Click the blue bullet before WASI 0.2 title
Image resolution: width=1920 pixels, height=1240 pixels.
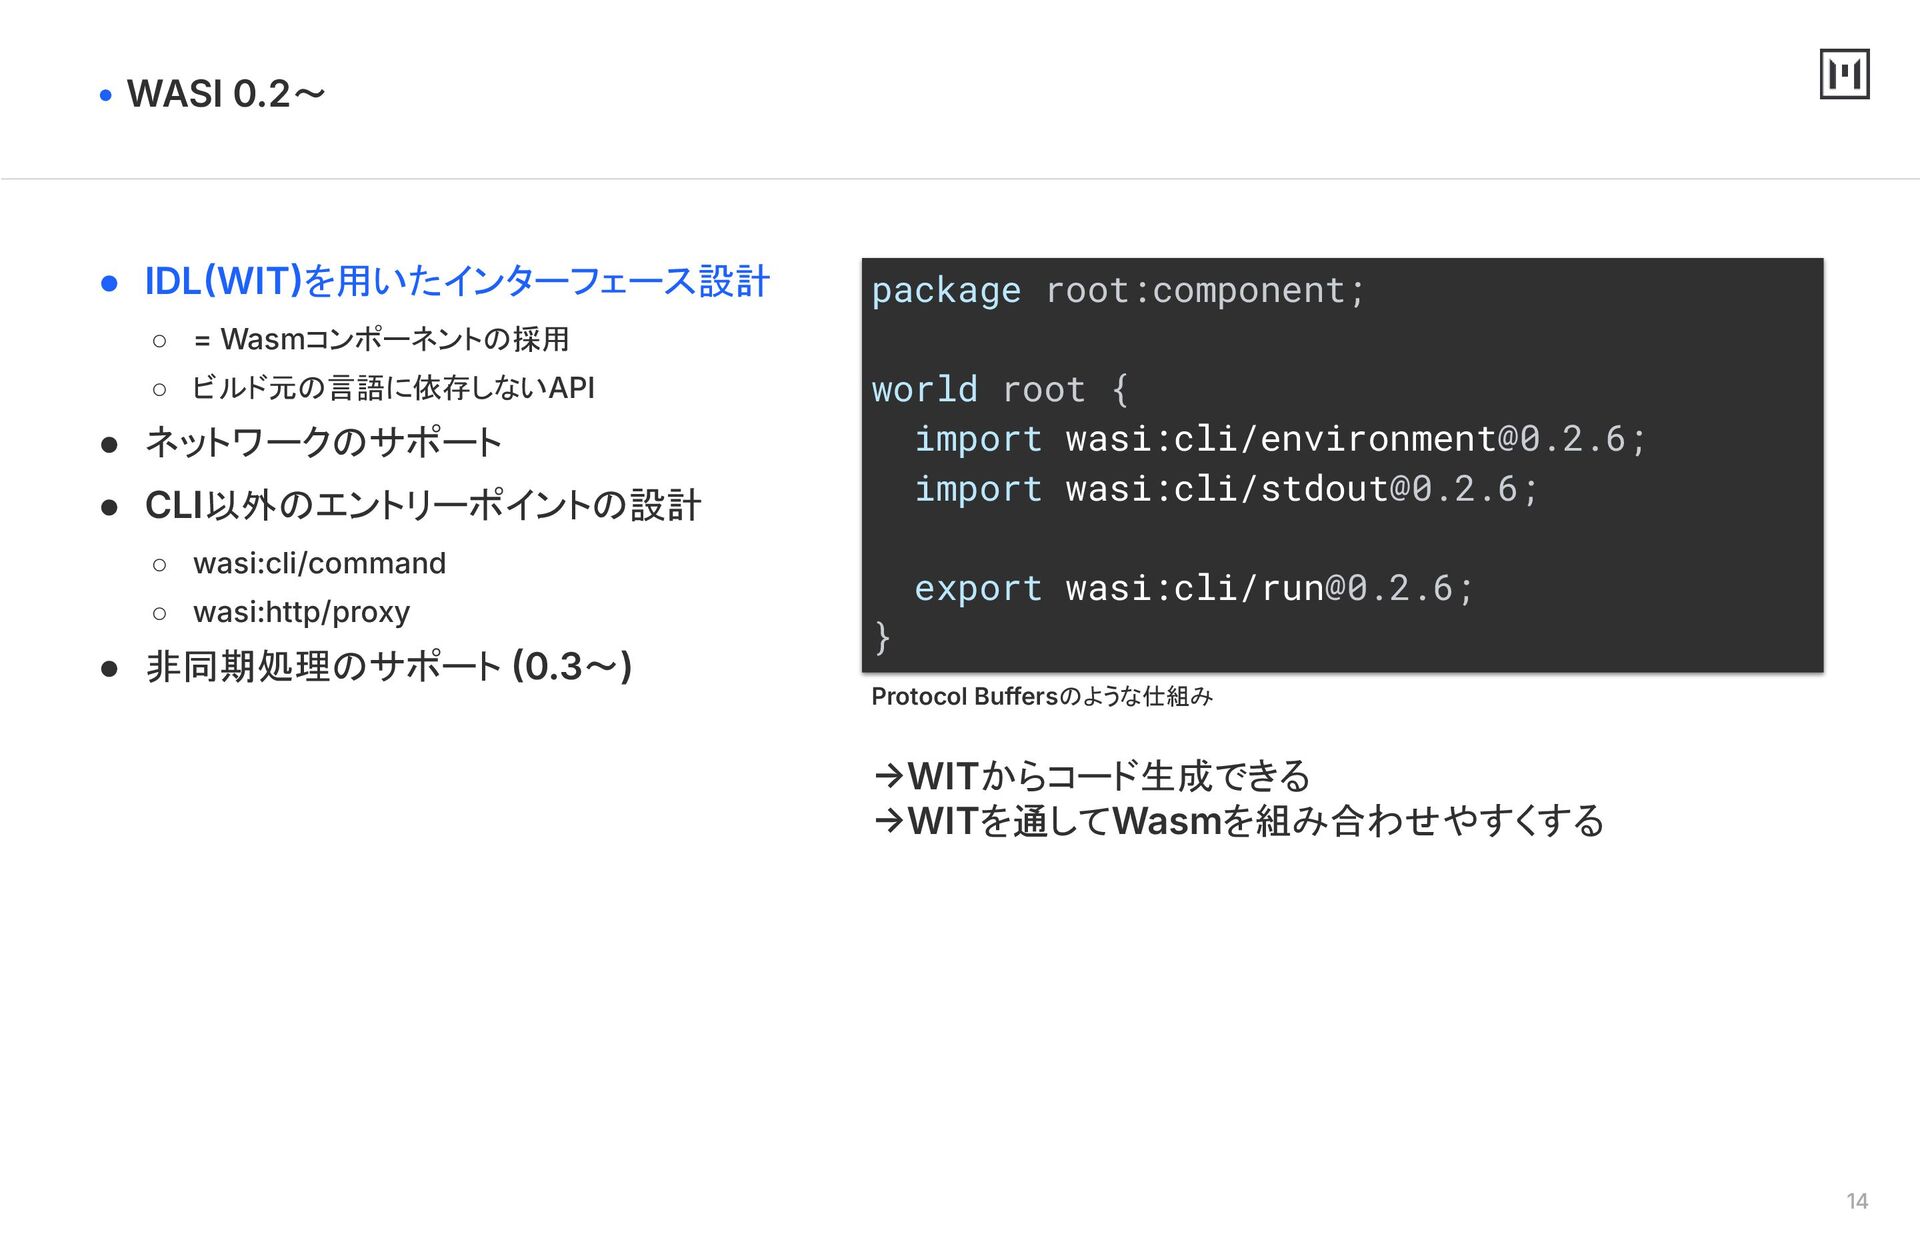[x=106, y=96]
